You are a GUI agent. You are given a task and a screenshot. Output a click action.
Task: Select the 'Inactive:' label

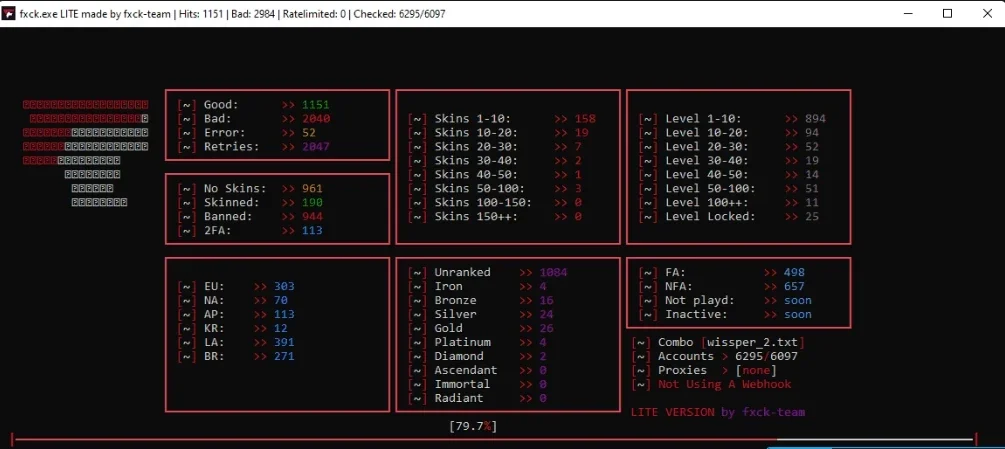[x=697, y=314]
